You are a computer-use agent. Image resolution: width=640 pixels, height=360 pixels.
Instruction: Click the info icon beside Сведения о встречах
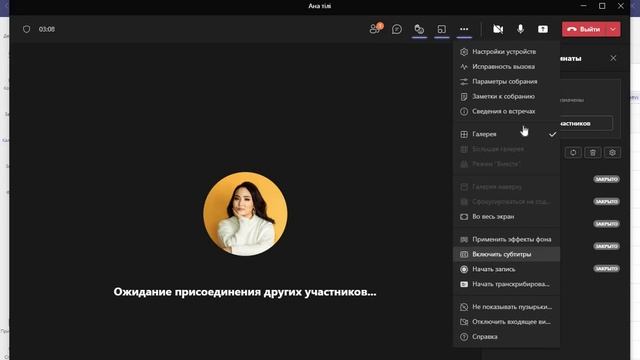coord(464,111)
